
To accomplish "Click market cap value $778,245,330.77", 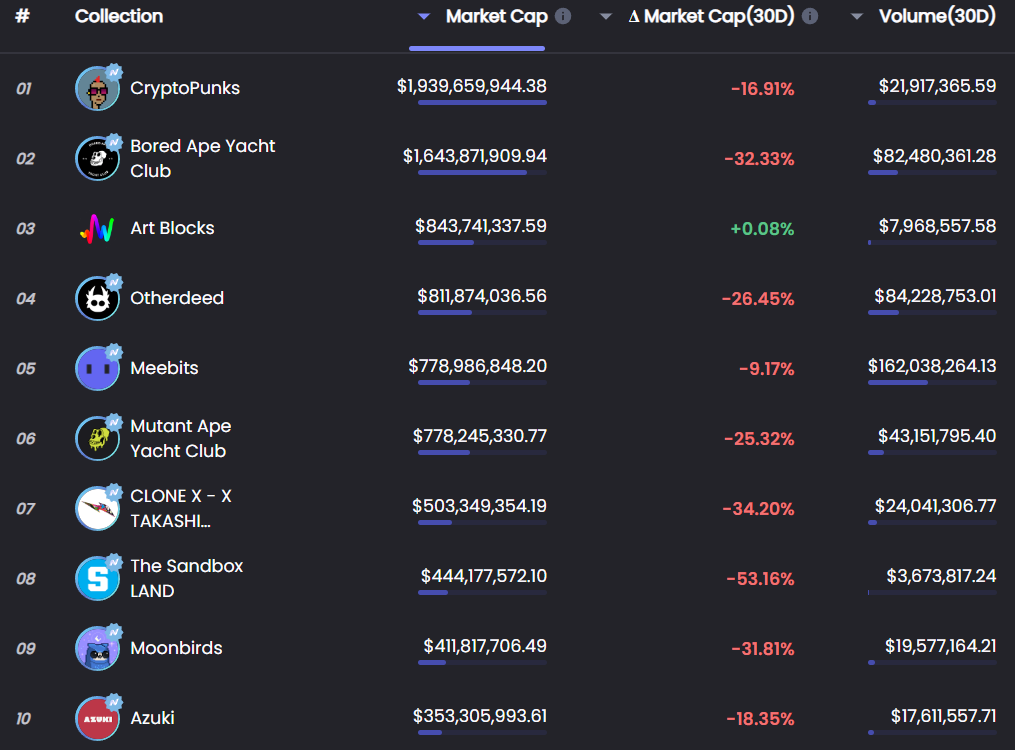I will pyautogui.click(x=480, y=436).
